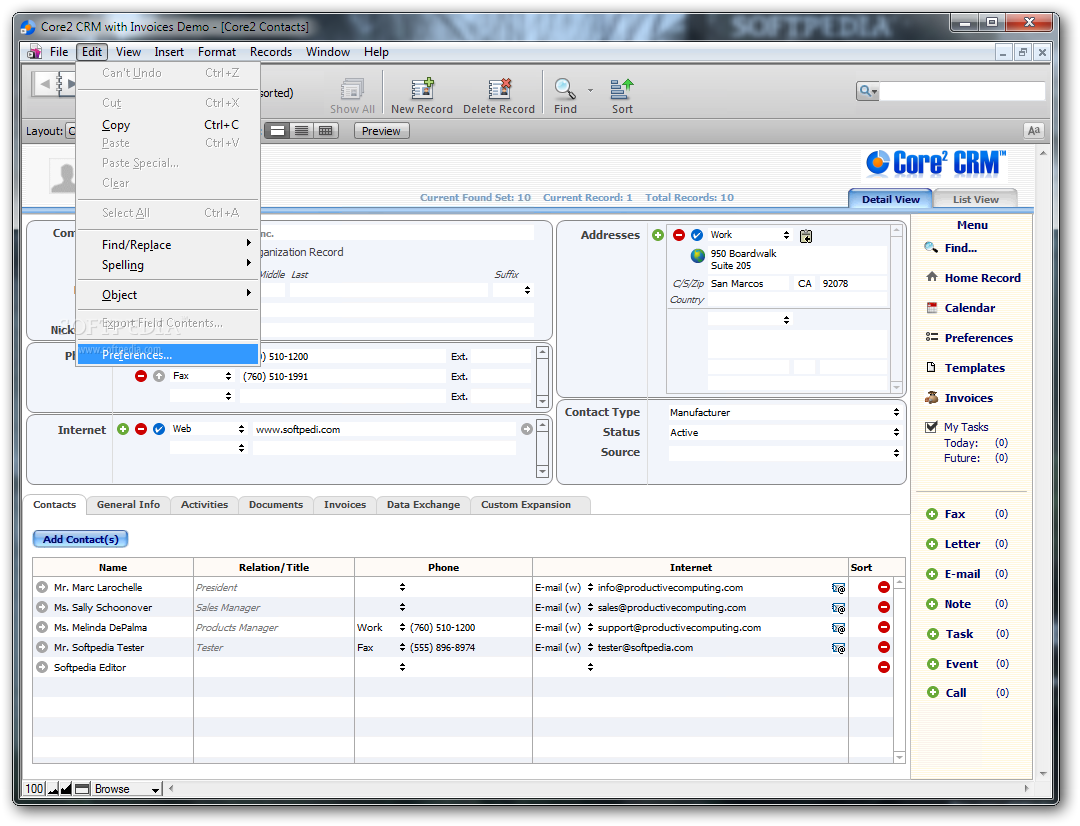Open the Status Active dropdown
Screen dimensions: 1080x826
pyautogui.click(x=785, y=432)
